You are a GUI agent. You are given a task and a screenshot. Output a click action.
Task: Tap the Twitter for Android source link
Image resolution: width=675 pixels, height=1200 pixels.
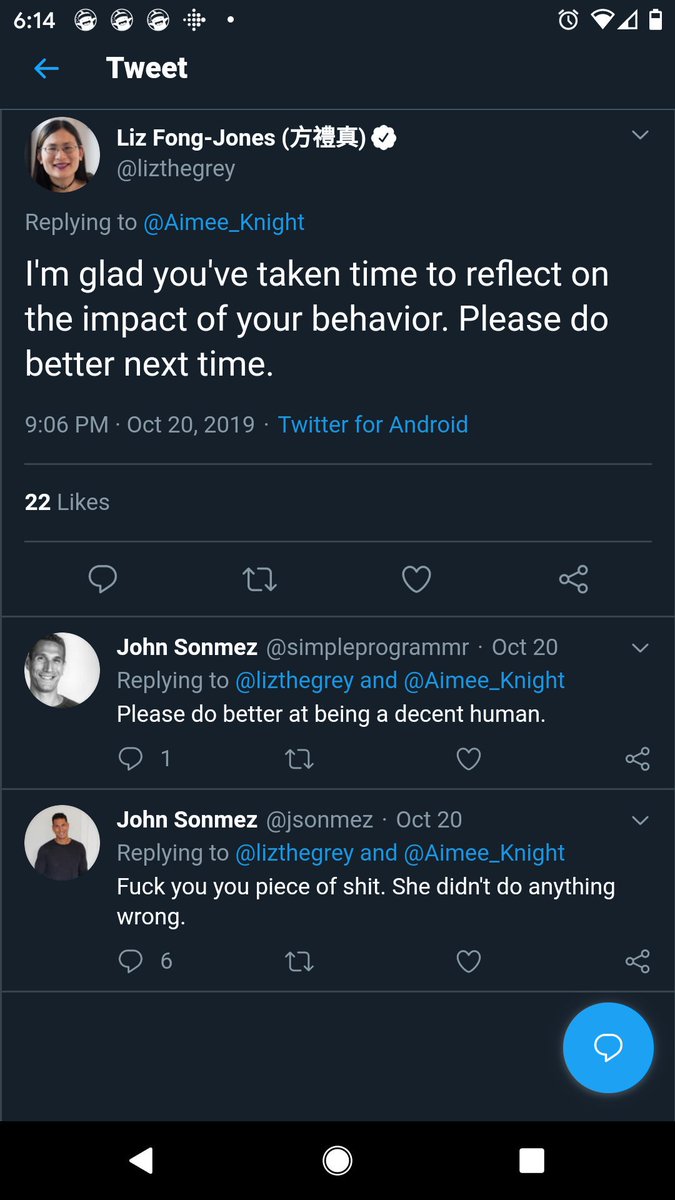click(x=373, y=424)
